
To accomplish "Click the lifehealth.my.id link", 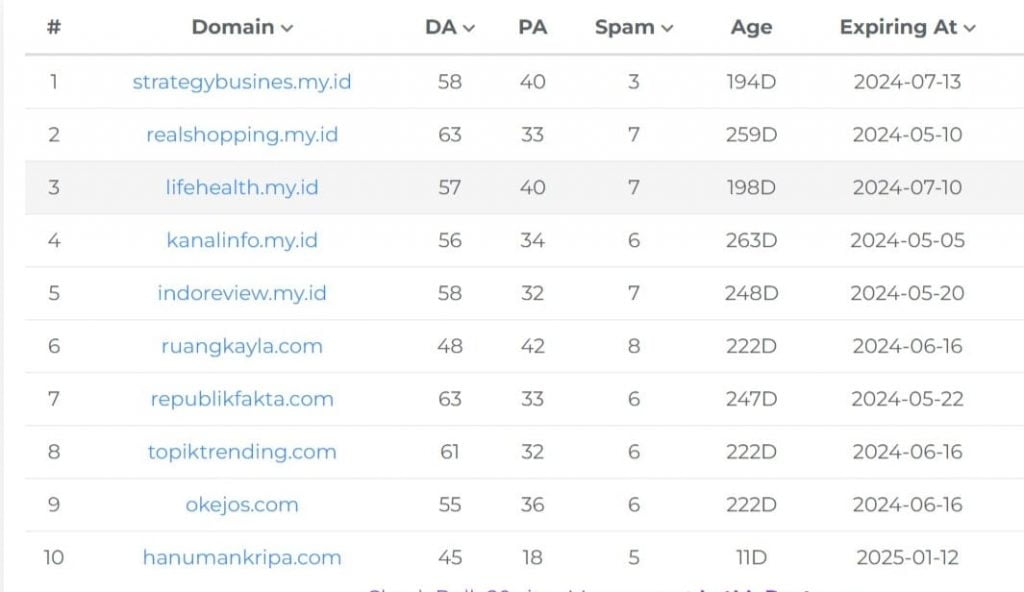I will point(242,188).
